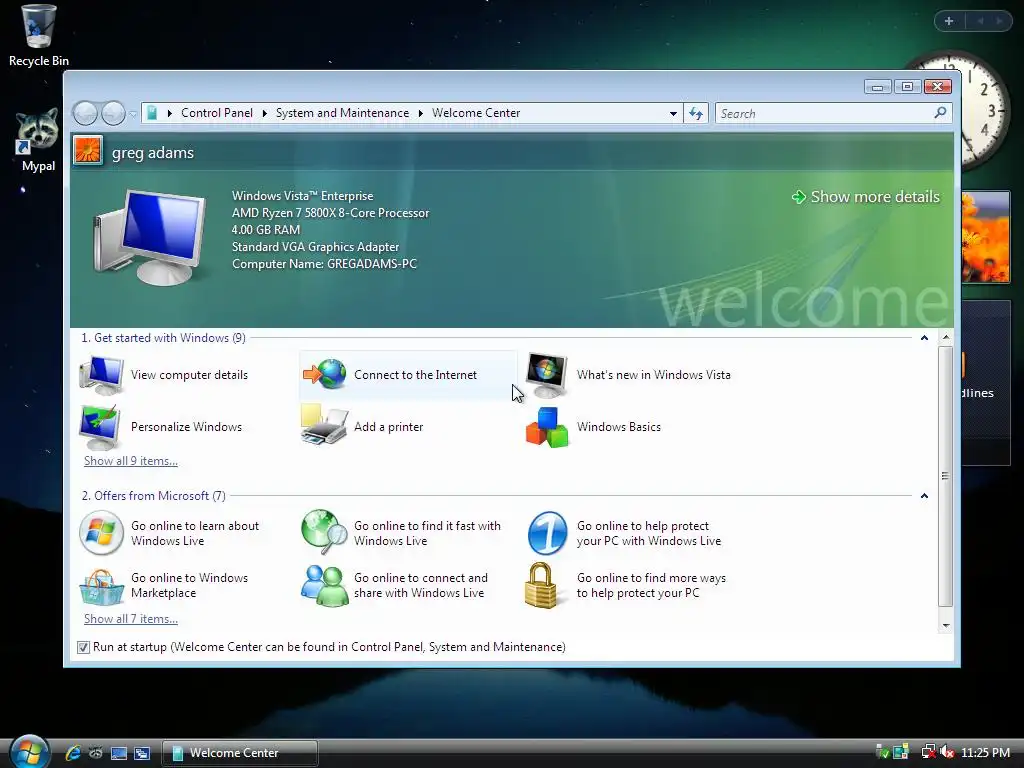Open the connect and share with Windows Live icon
This screenshot has width=1024, height=768.
324,585
